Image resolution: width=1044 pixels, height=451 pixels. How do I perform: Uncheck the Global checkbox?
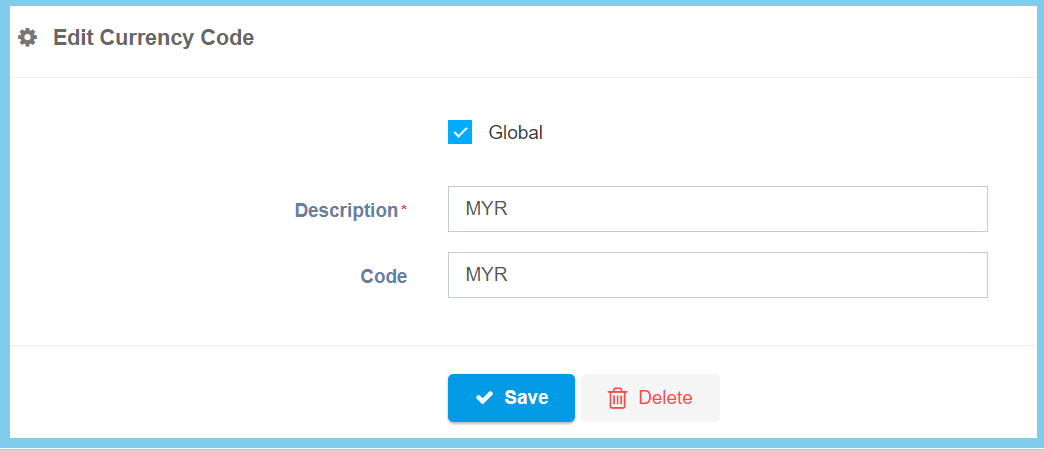coord(460,132)
